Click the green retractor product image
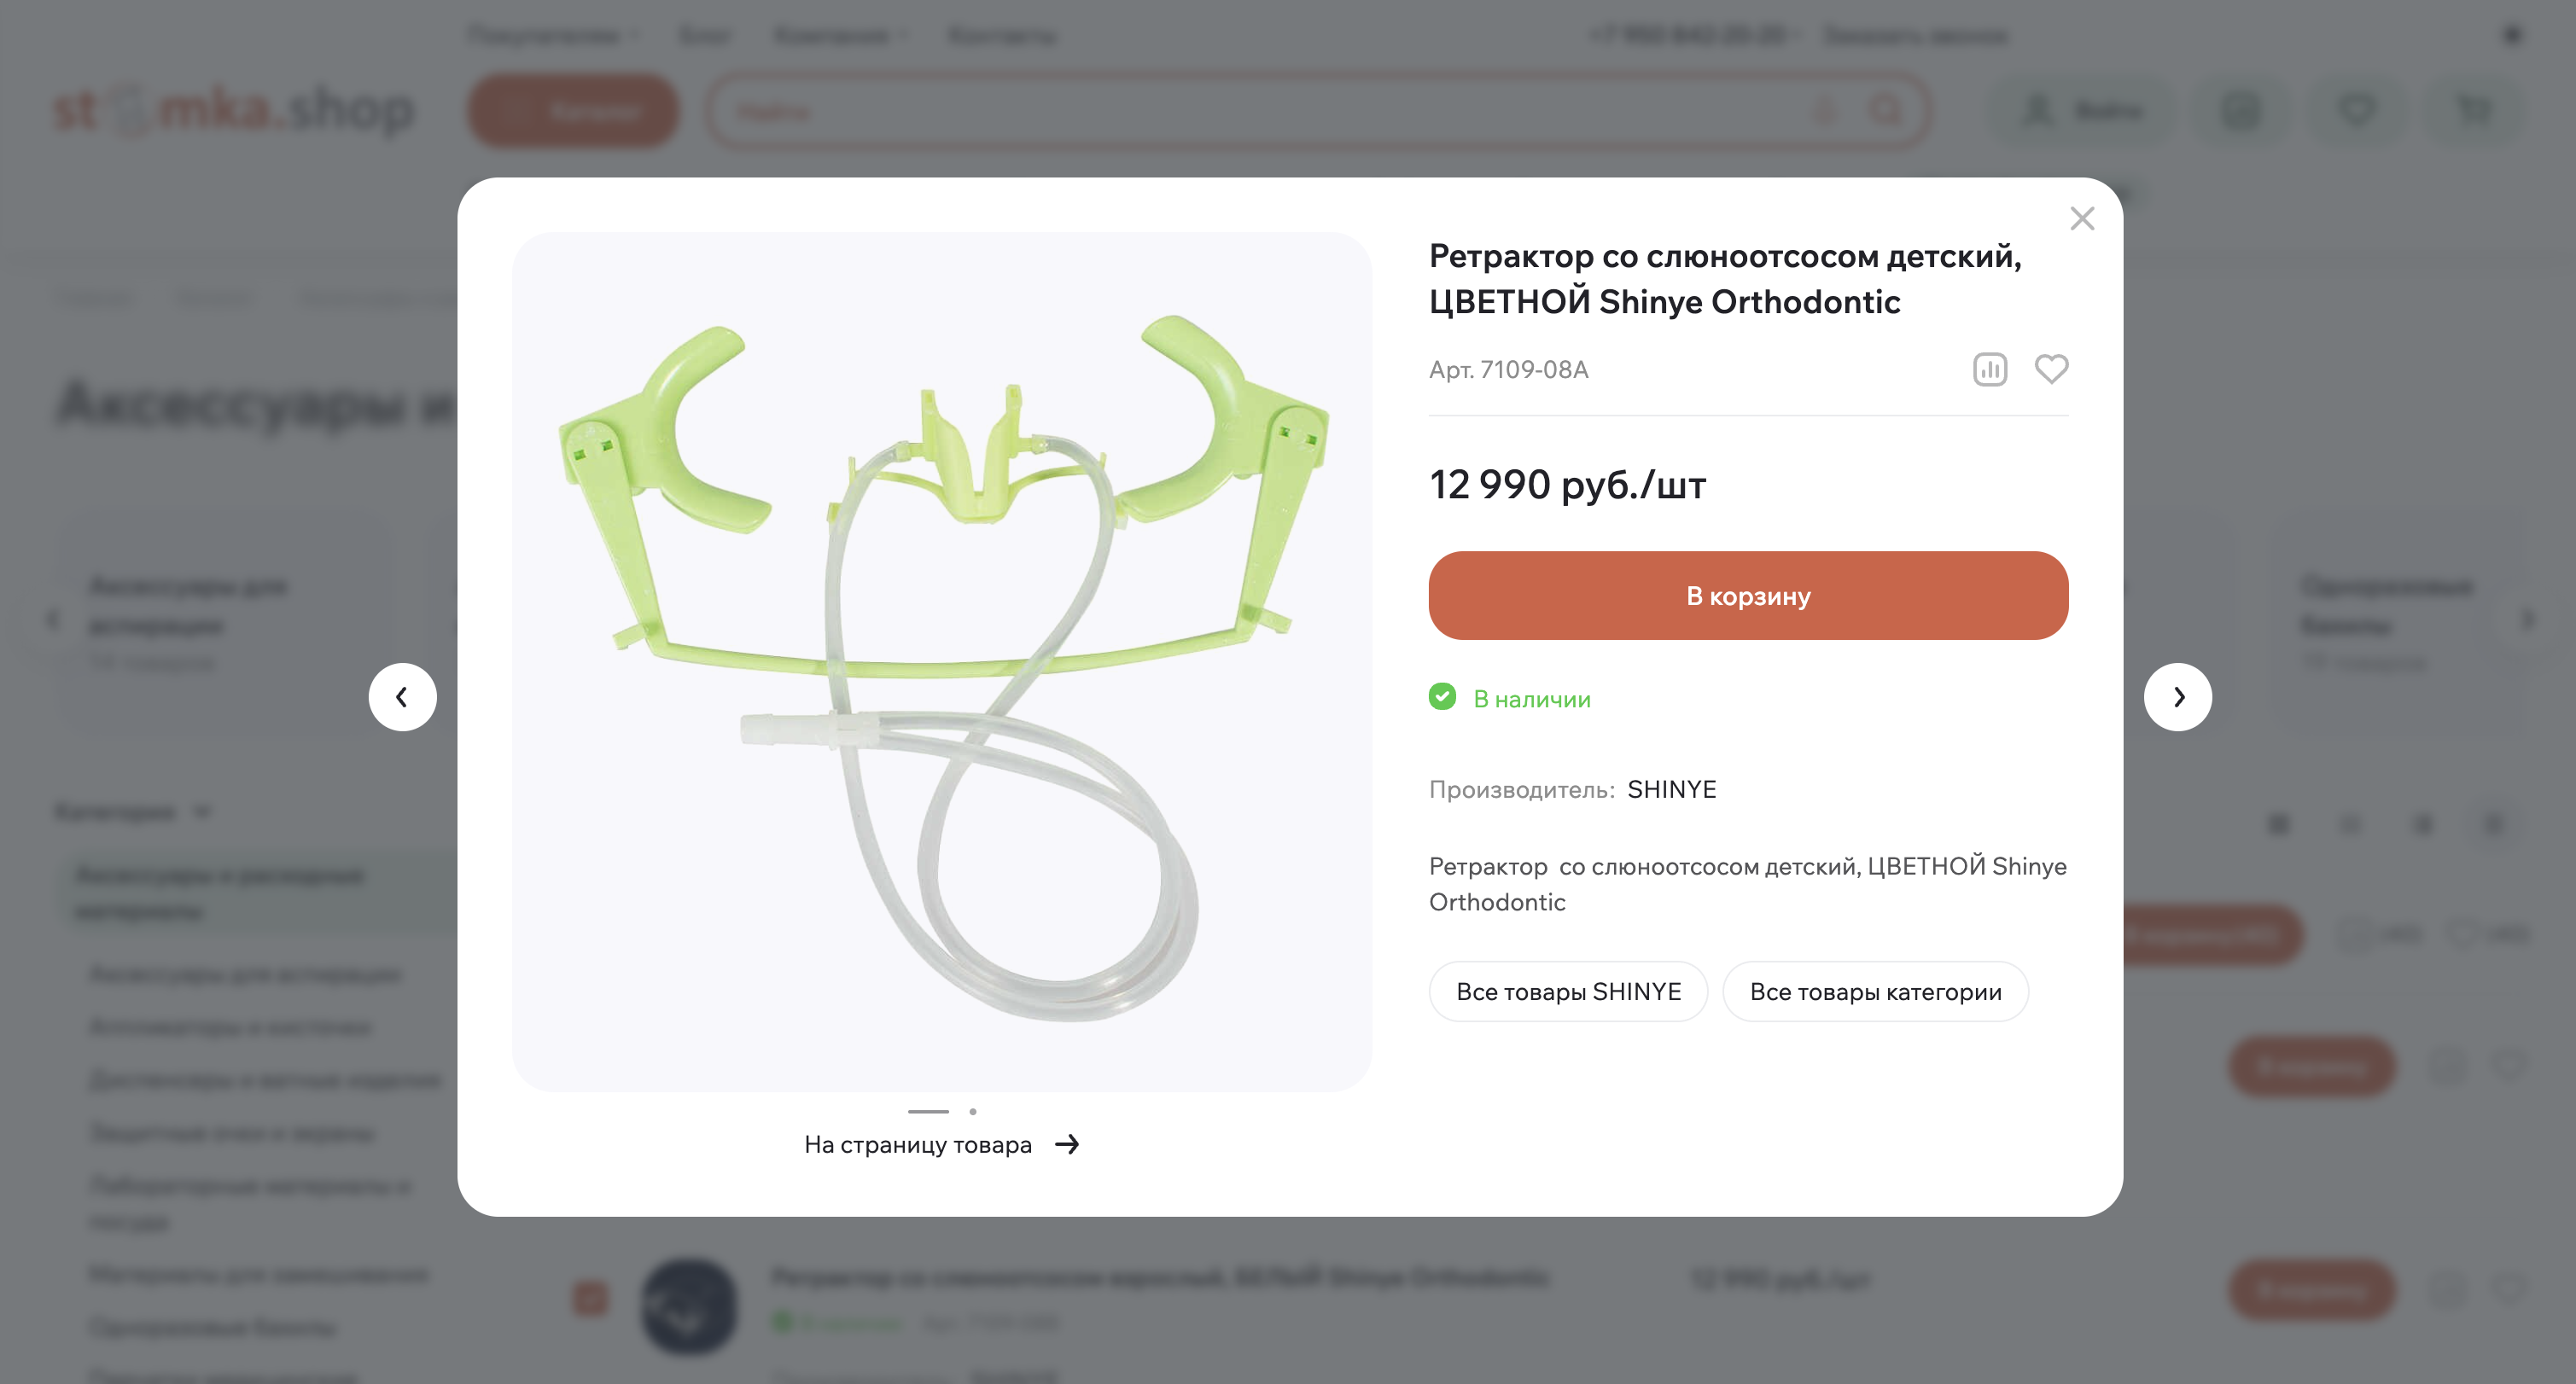The height and width of the screenshot is (1384, 2576). click(x=941, y=661)
